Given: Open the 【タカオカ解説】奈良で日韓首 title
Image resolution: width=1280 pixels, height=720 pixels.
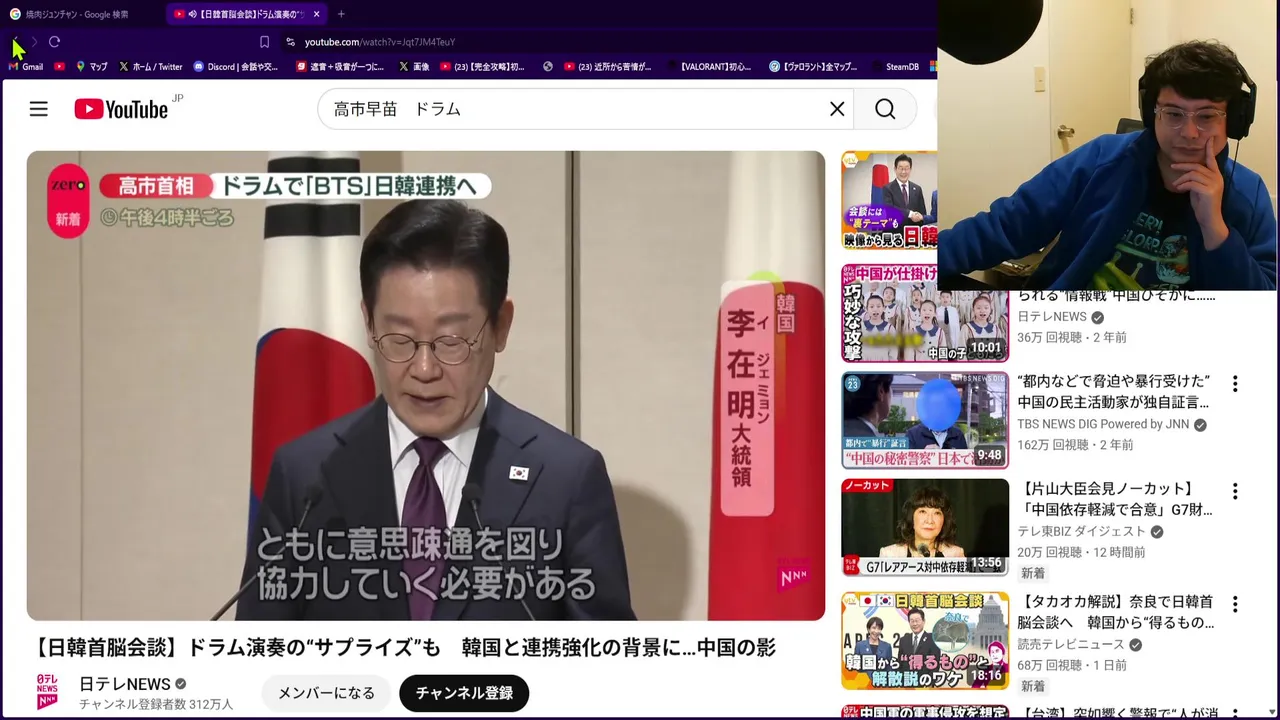Looking at the screenshot, I should (x=1115, y=612).
